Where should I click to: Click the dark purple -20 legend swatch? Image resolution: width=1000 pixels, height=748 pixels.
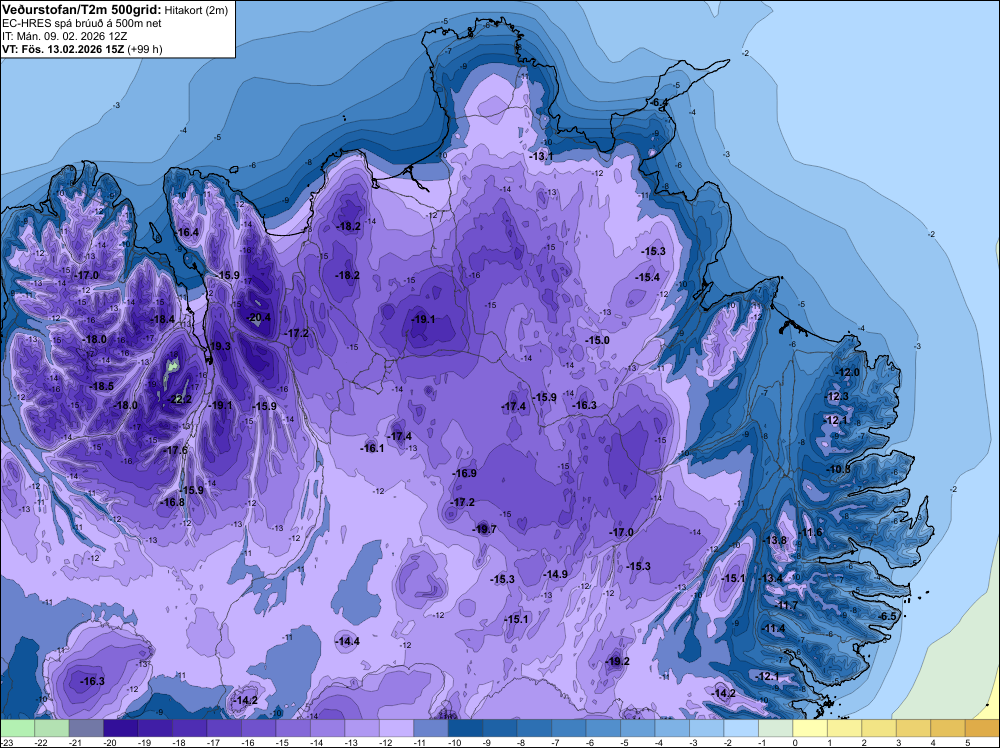pos(121,728)
